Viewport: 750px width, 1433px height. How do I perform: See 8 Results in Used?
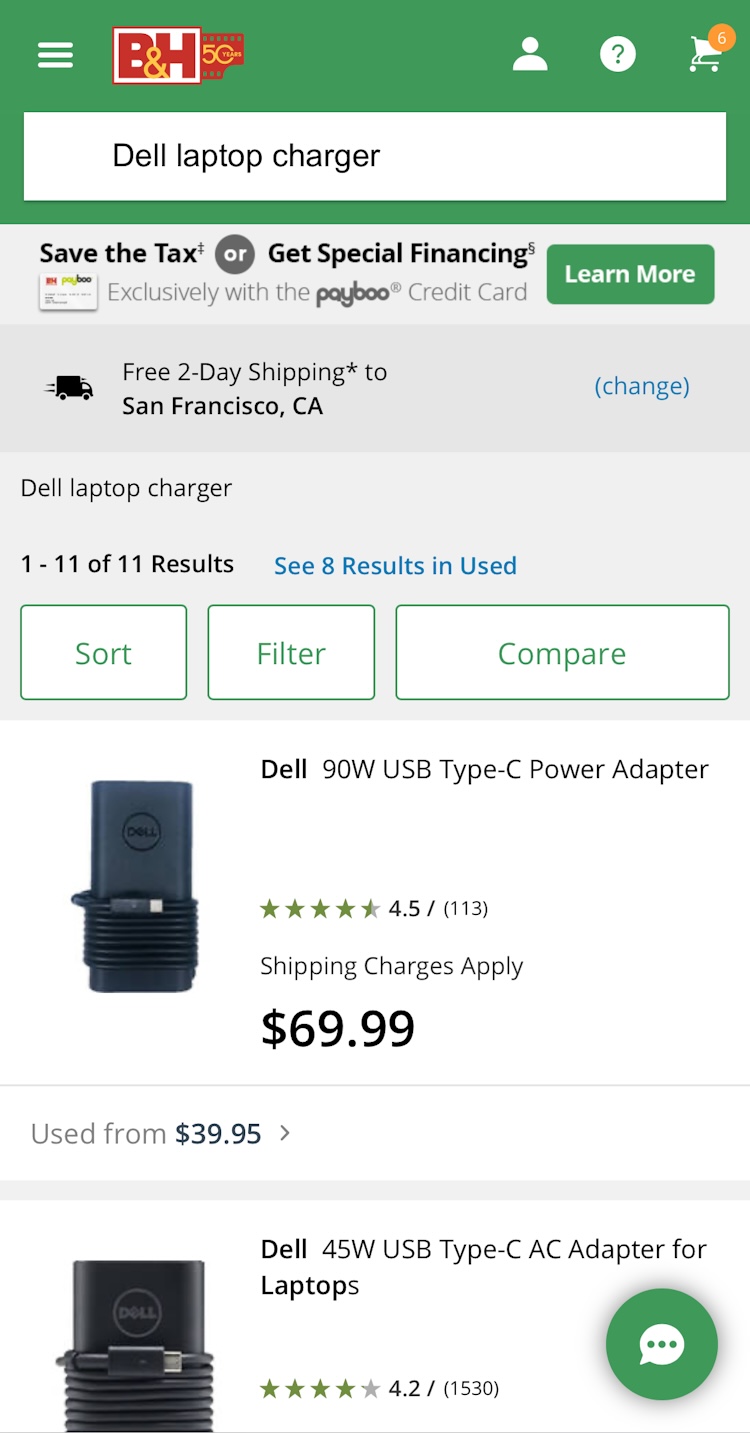(x=395, y=566)
